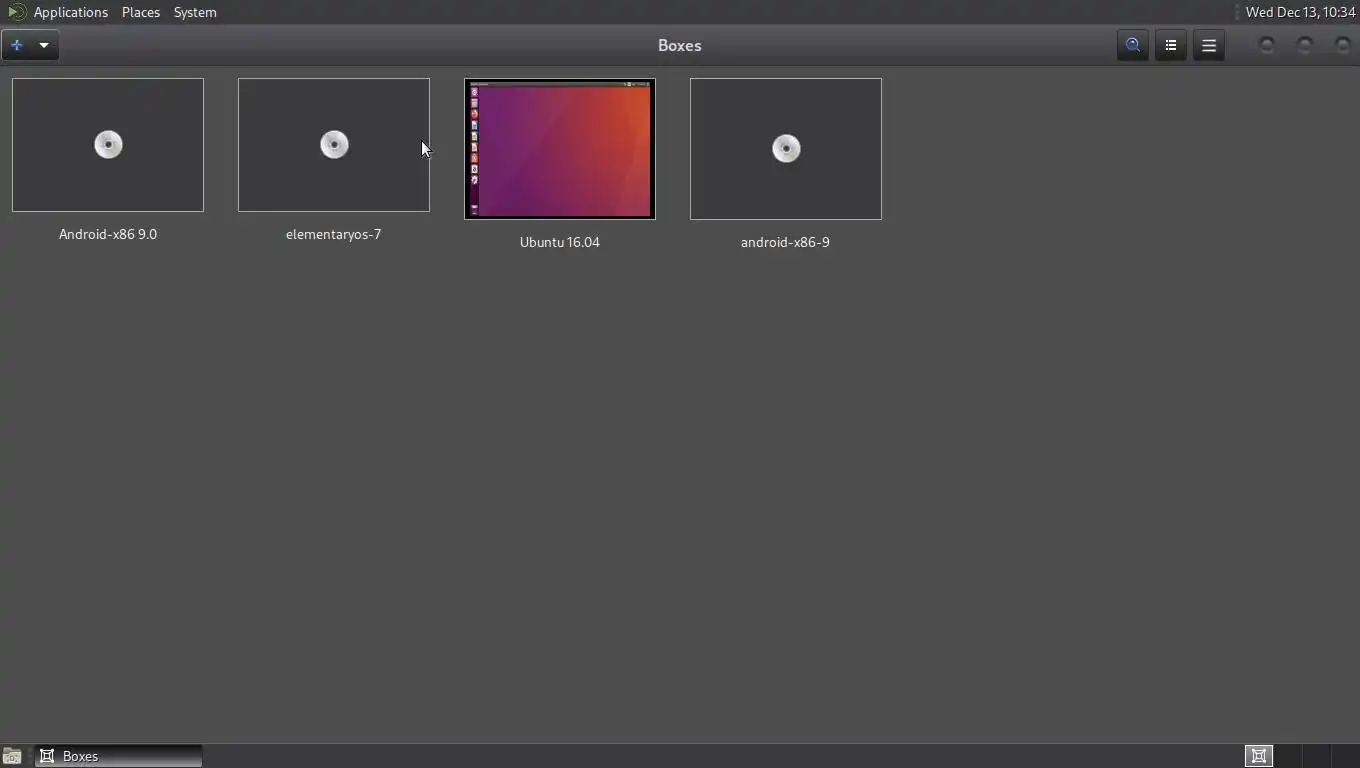Select the elementaryos-7 box thumbnail

tap(334, 145)
